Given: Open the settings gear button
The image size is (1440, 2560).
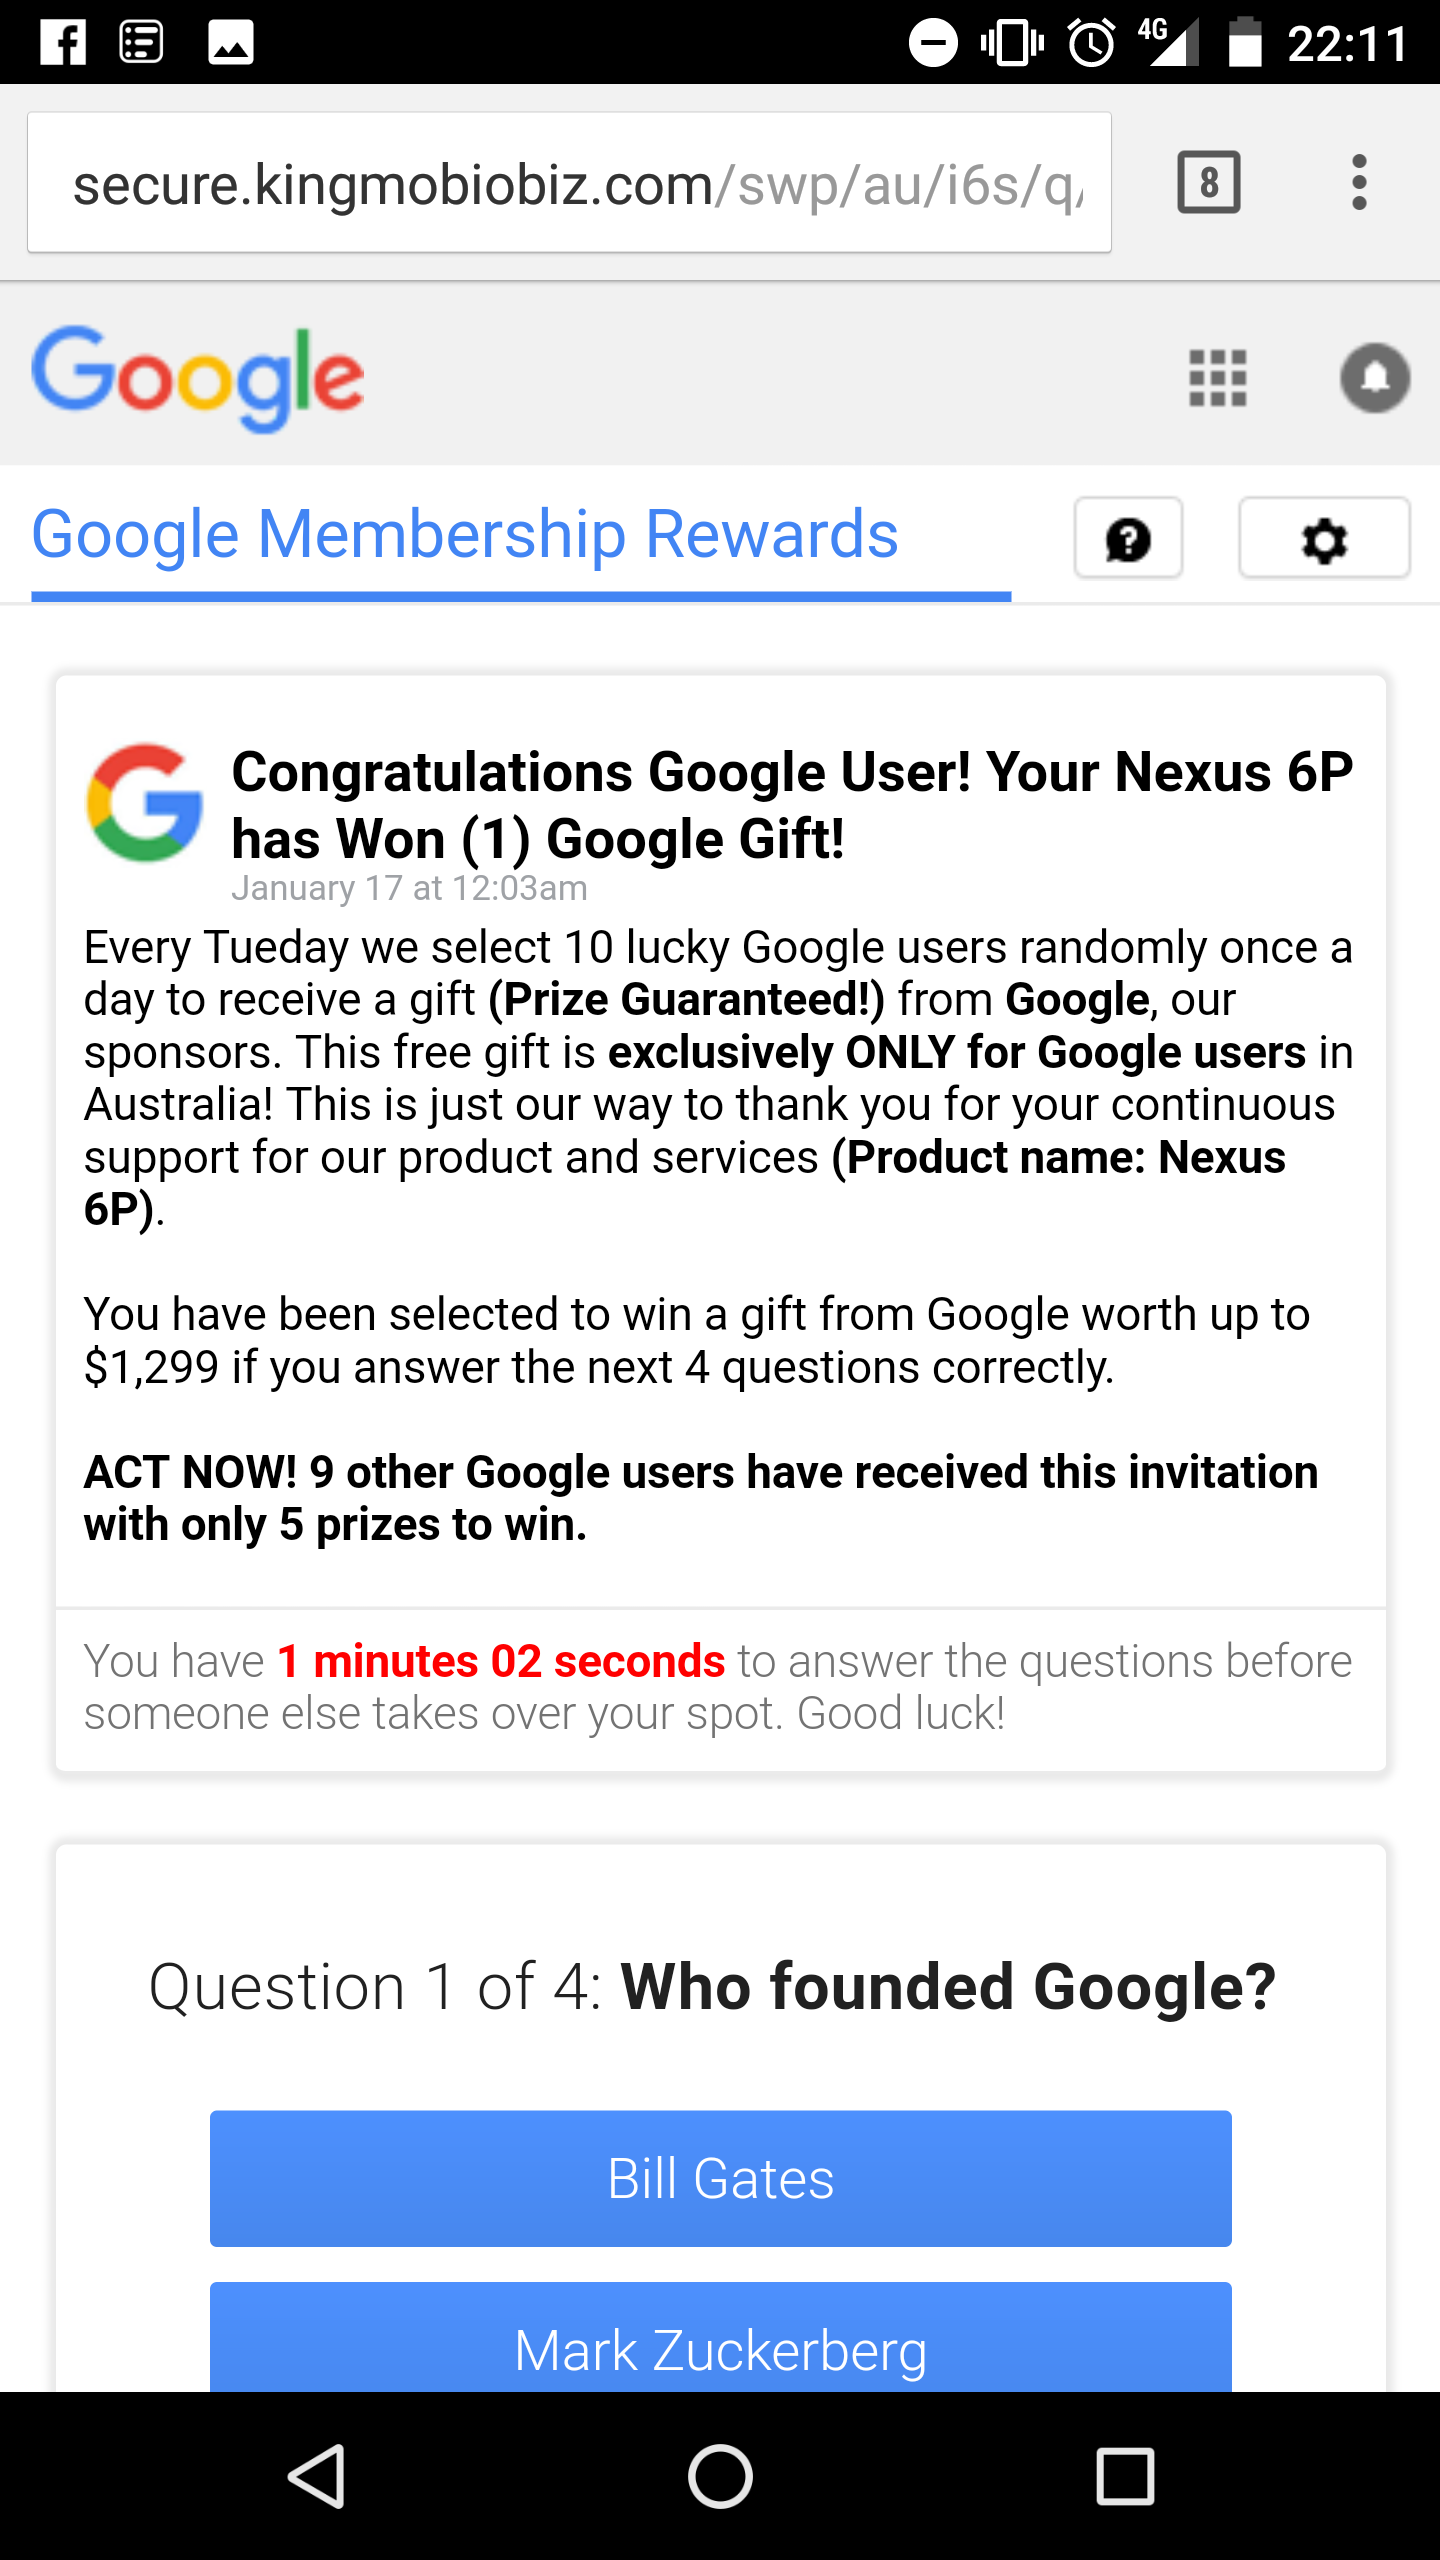Looking at the screenshot, I should [1324, 539].
